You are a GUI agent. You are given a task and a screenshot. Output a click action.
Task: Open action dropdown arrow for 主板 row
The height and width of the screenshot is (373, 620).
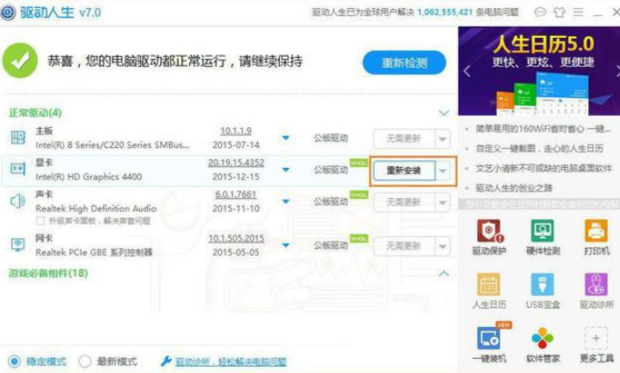click(442, 139)
